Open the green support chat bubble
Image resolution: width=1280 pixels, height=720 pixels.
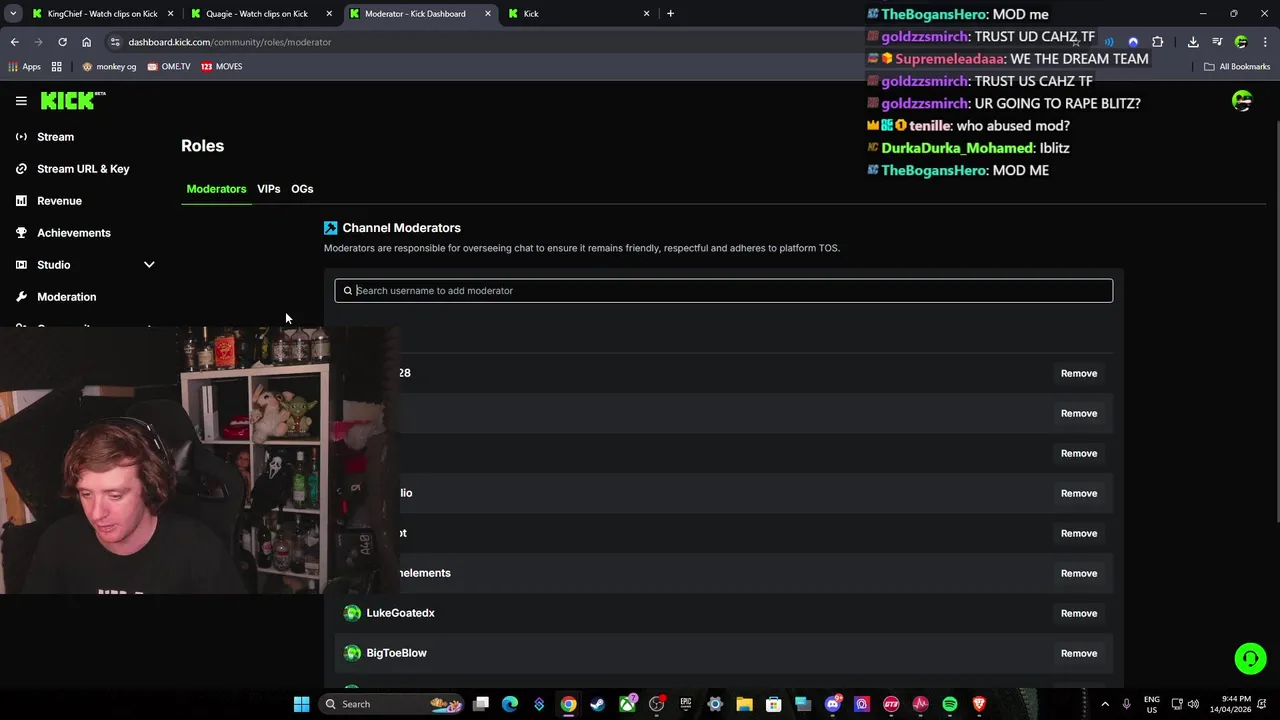(x=1250, y=658)
